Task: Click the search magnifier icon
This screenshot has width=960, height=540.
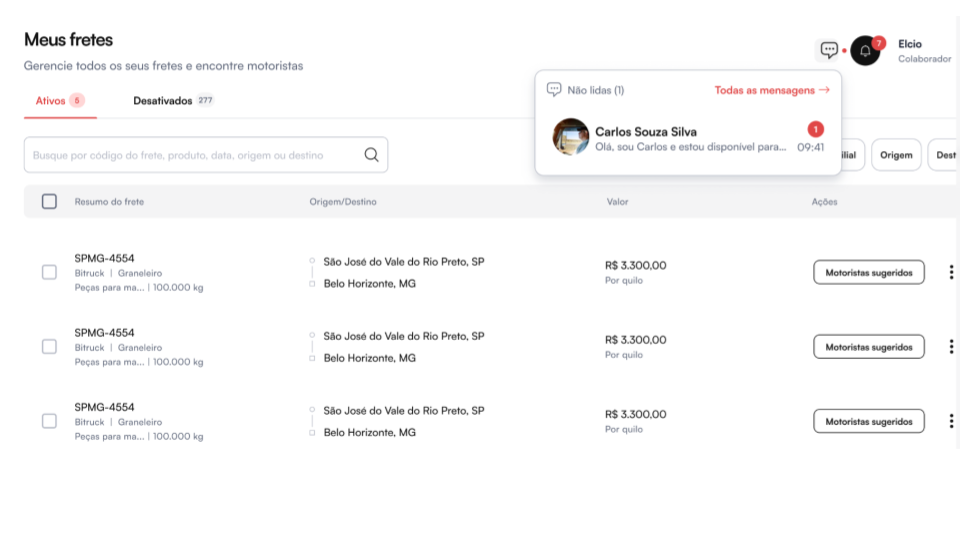Action: (372, 155)
